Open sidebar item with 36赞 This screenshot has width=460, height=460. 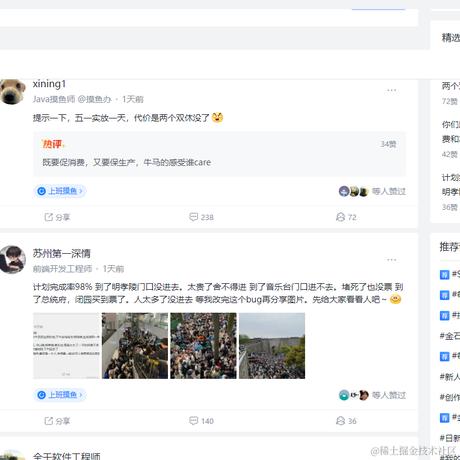(451, 192)
